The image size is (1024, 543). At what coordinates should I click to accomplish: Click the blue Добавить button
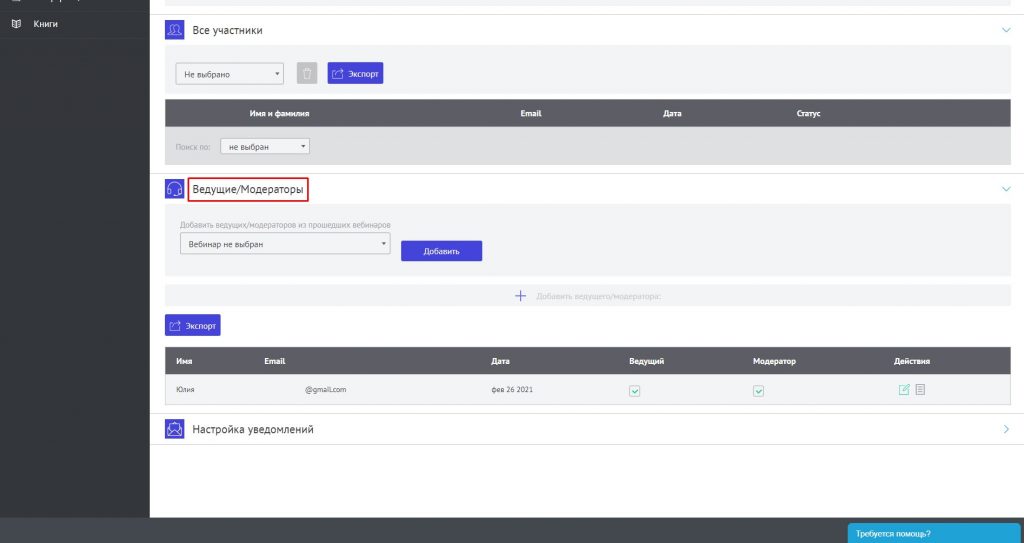(x=441, y=251)
